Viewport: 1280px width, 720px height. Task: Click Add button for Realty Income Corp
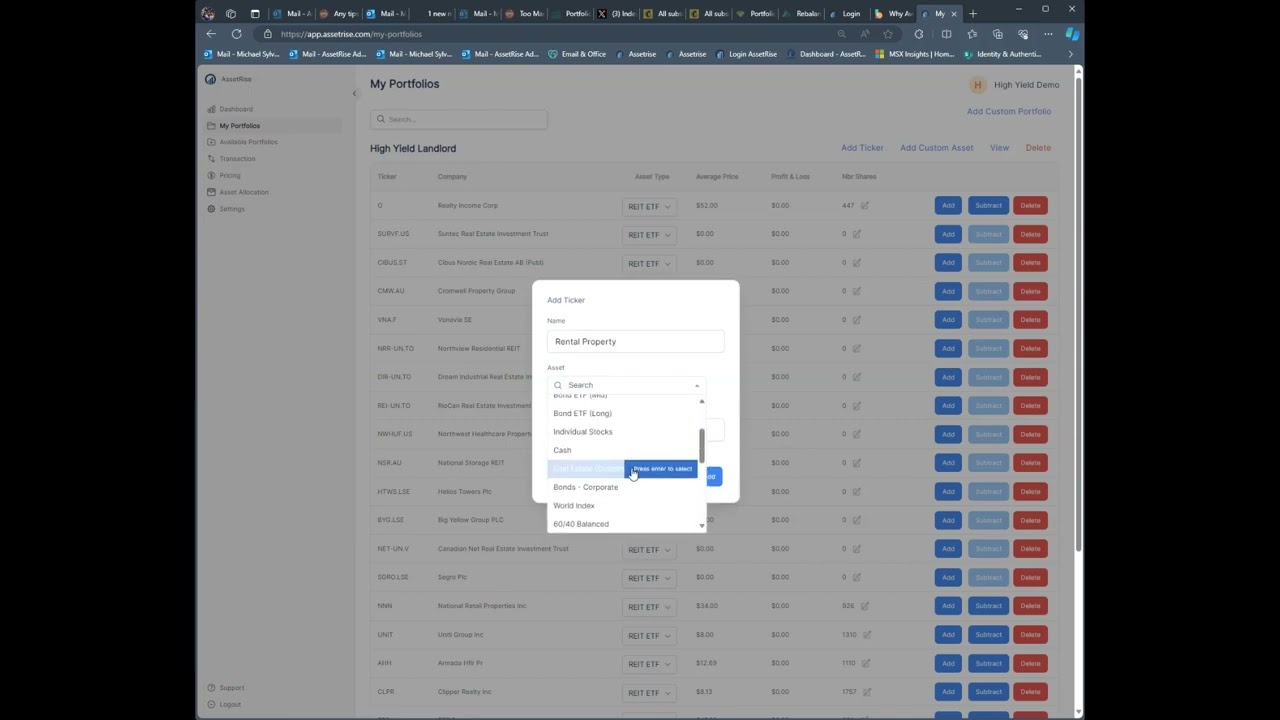(x=948, y=206)
